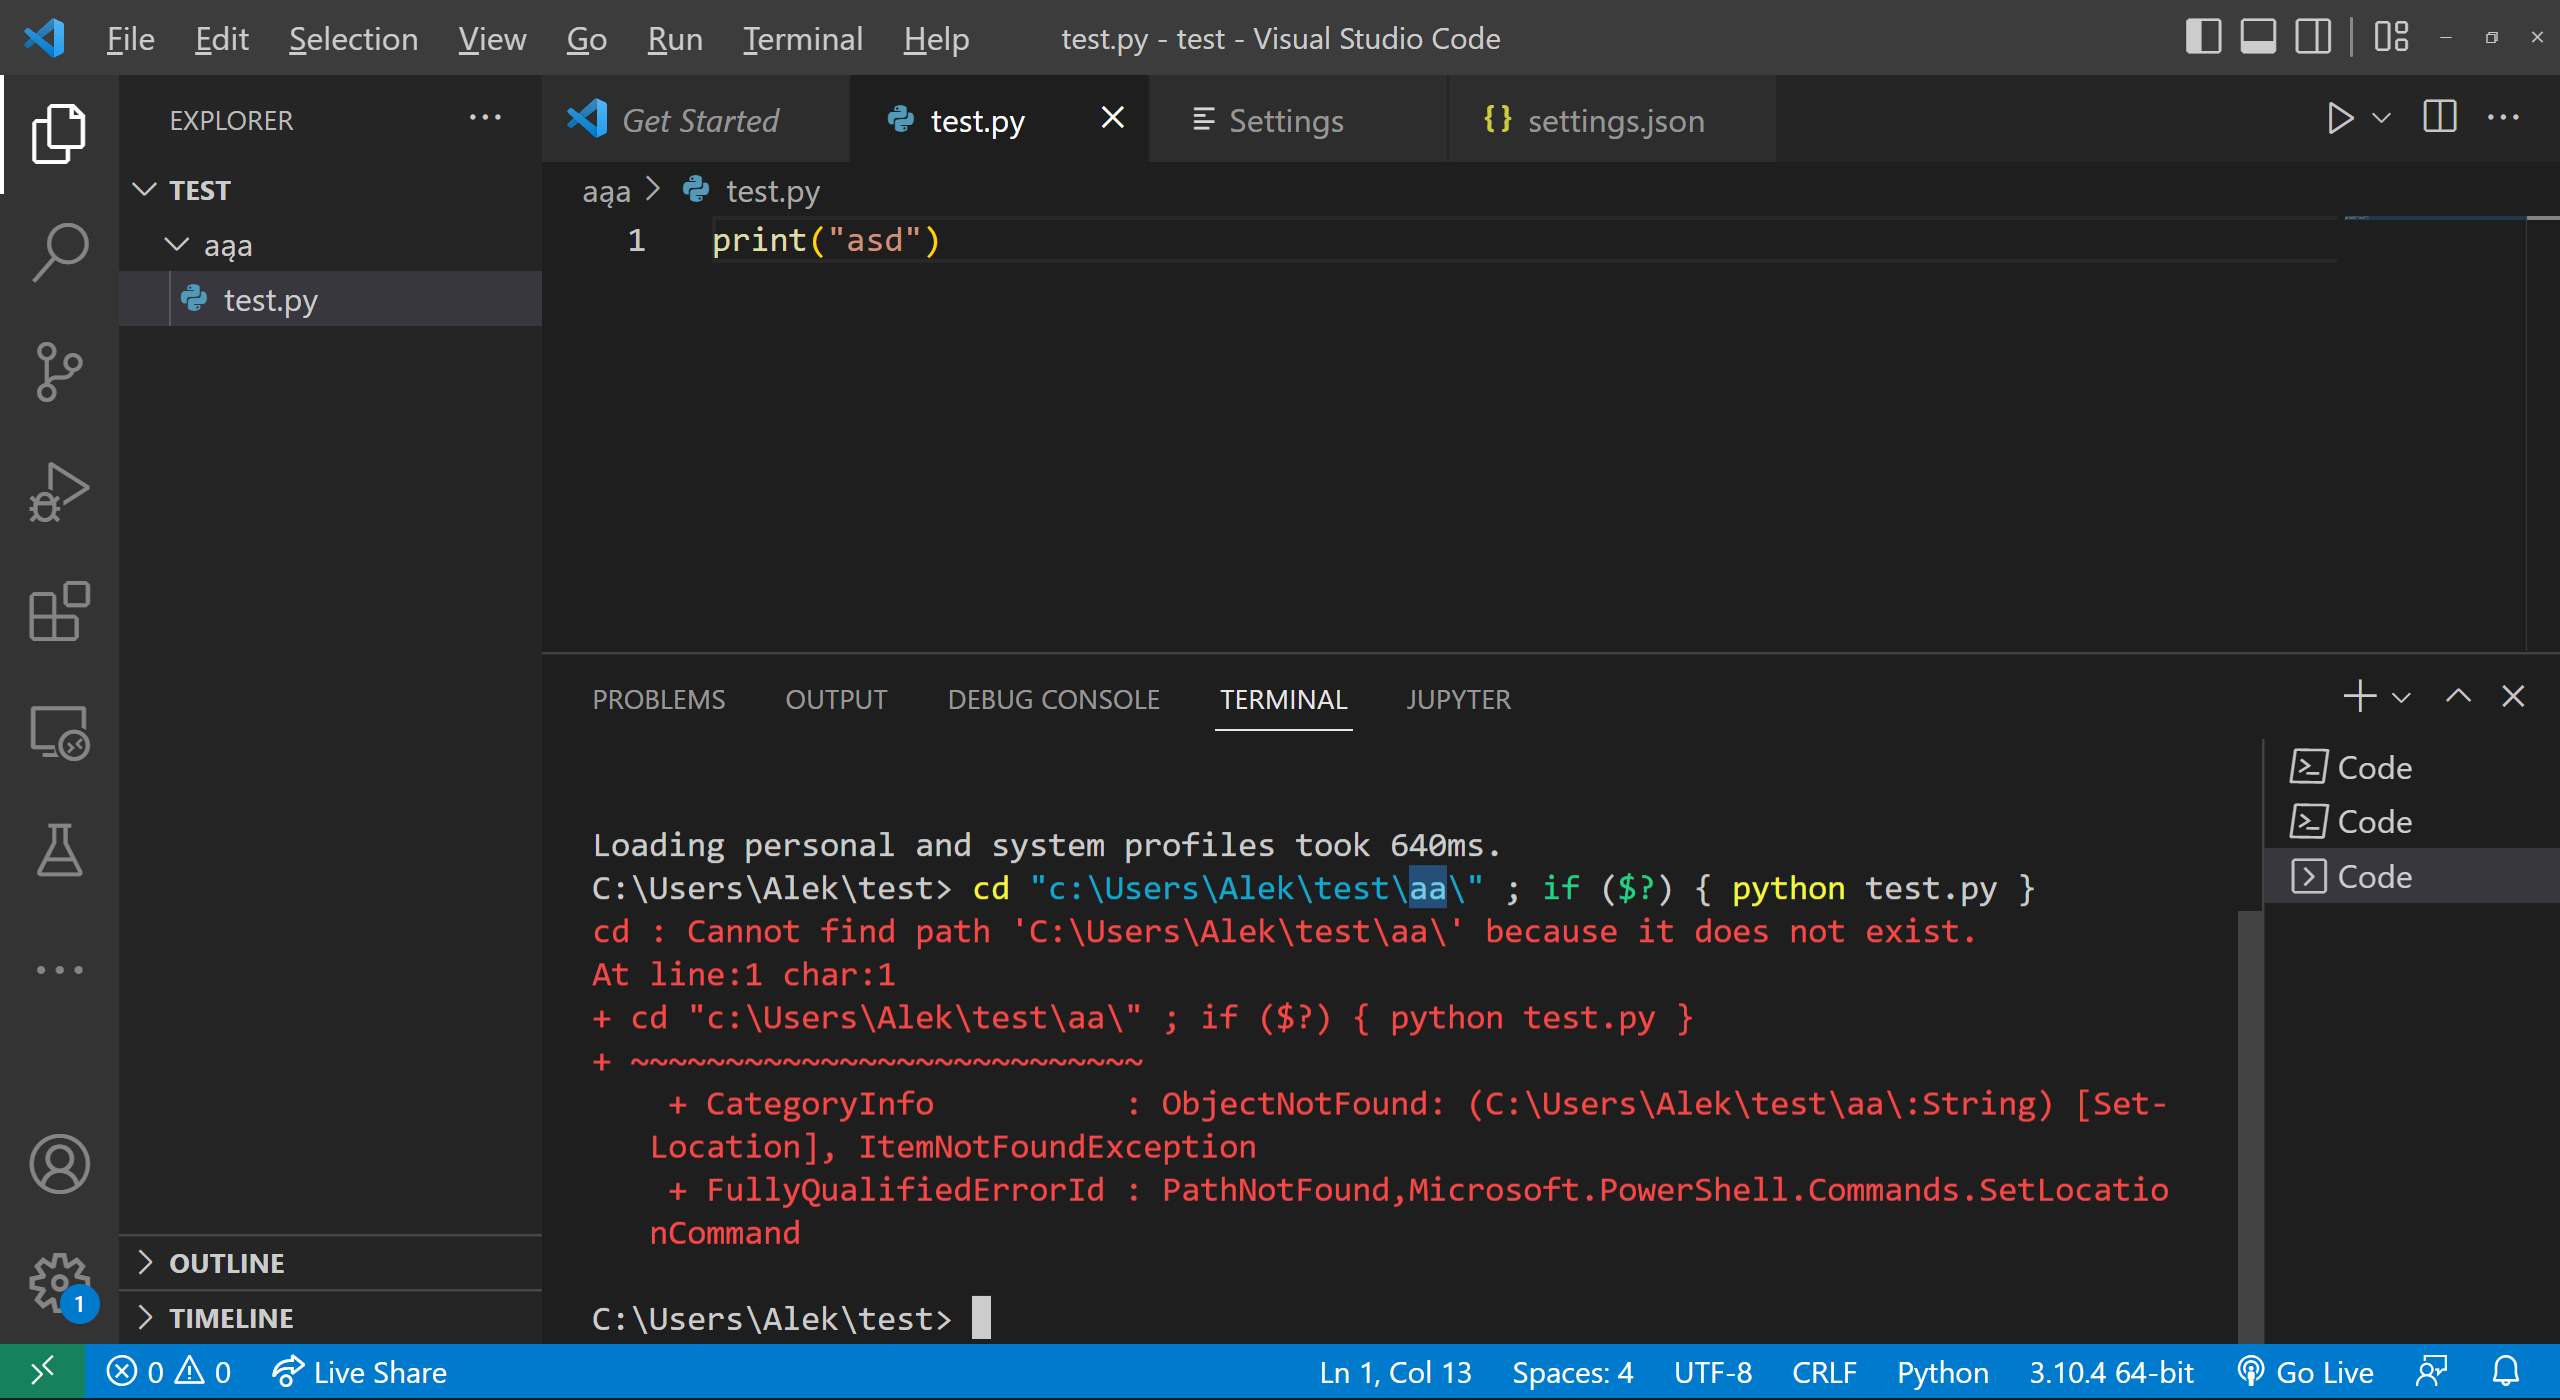Open Remote Explorer icon in activity bar
Viewport: 2560px width, 1400px height.
point(59,732)
